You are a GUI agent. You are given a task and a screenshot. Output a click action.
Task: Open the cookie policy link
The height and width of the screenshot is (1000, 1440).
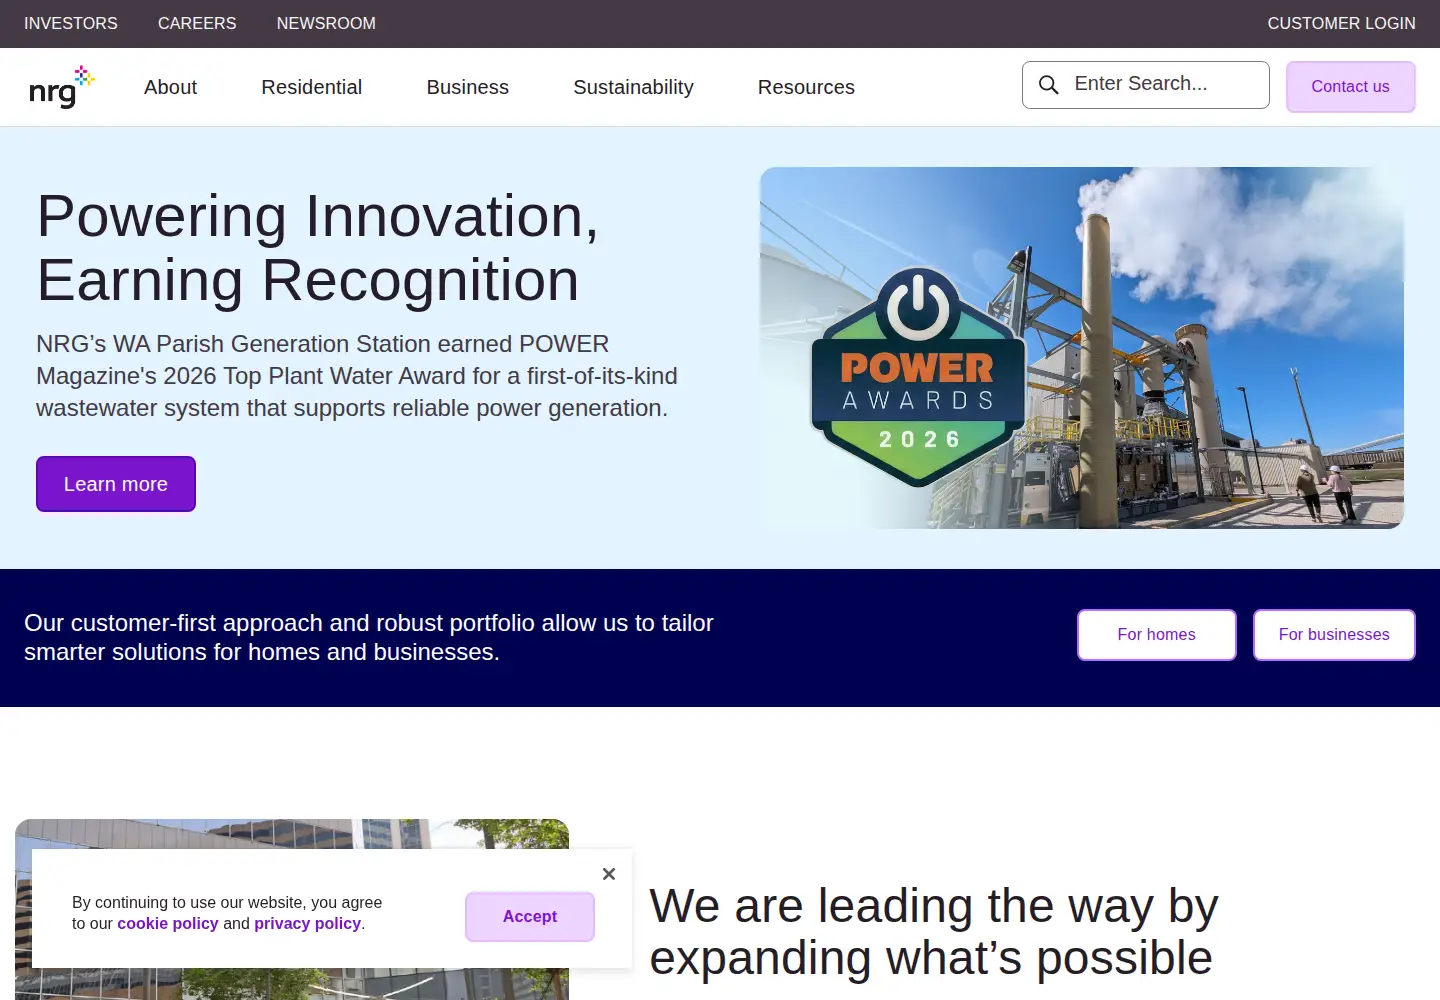[x=167, y=924]
